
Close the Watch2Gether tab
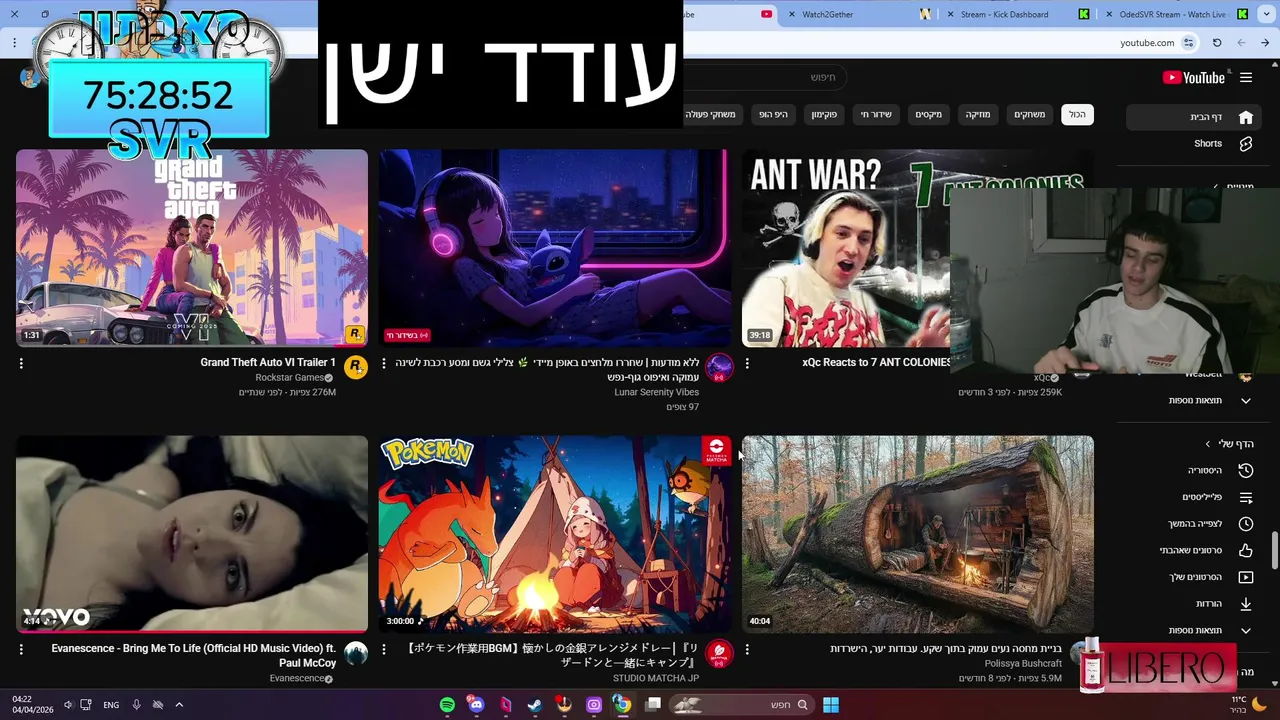coord(793,14)
